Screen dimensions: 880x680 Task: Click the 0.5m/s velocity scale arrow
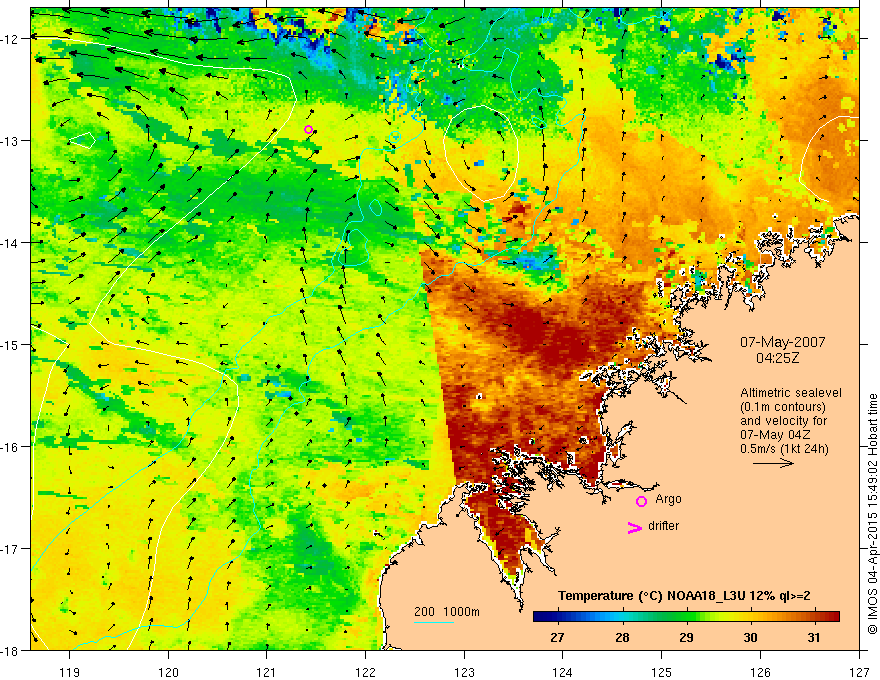[773, 463]
